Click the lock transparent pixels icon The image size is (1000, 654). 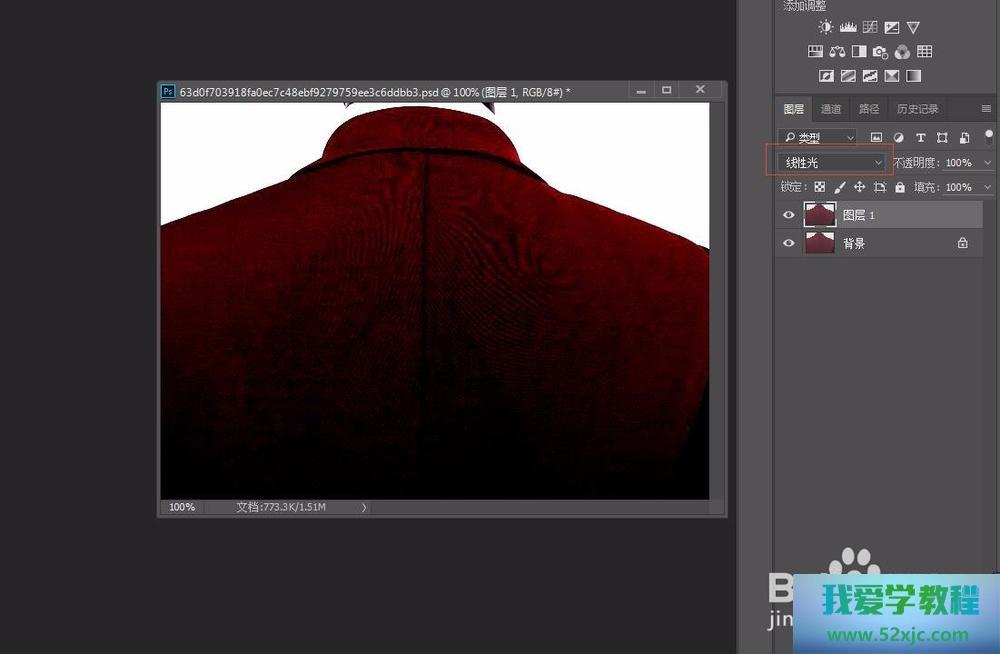[819, 187]
